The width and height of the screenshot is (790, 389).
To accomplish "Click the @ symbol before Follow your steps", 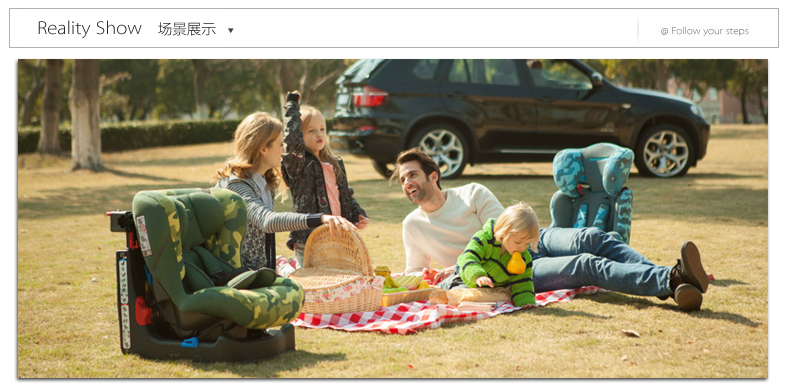I will click(x=664, y=31).
